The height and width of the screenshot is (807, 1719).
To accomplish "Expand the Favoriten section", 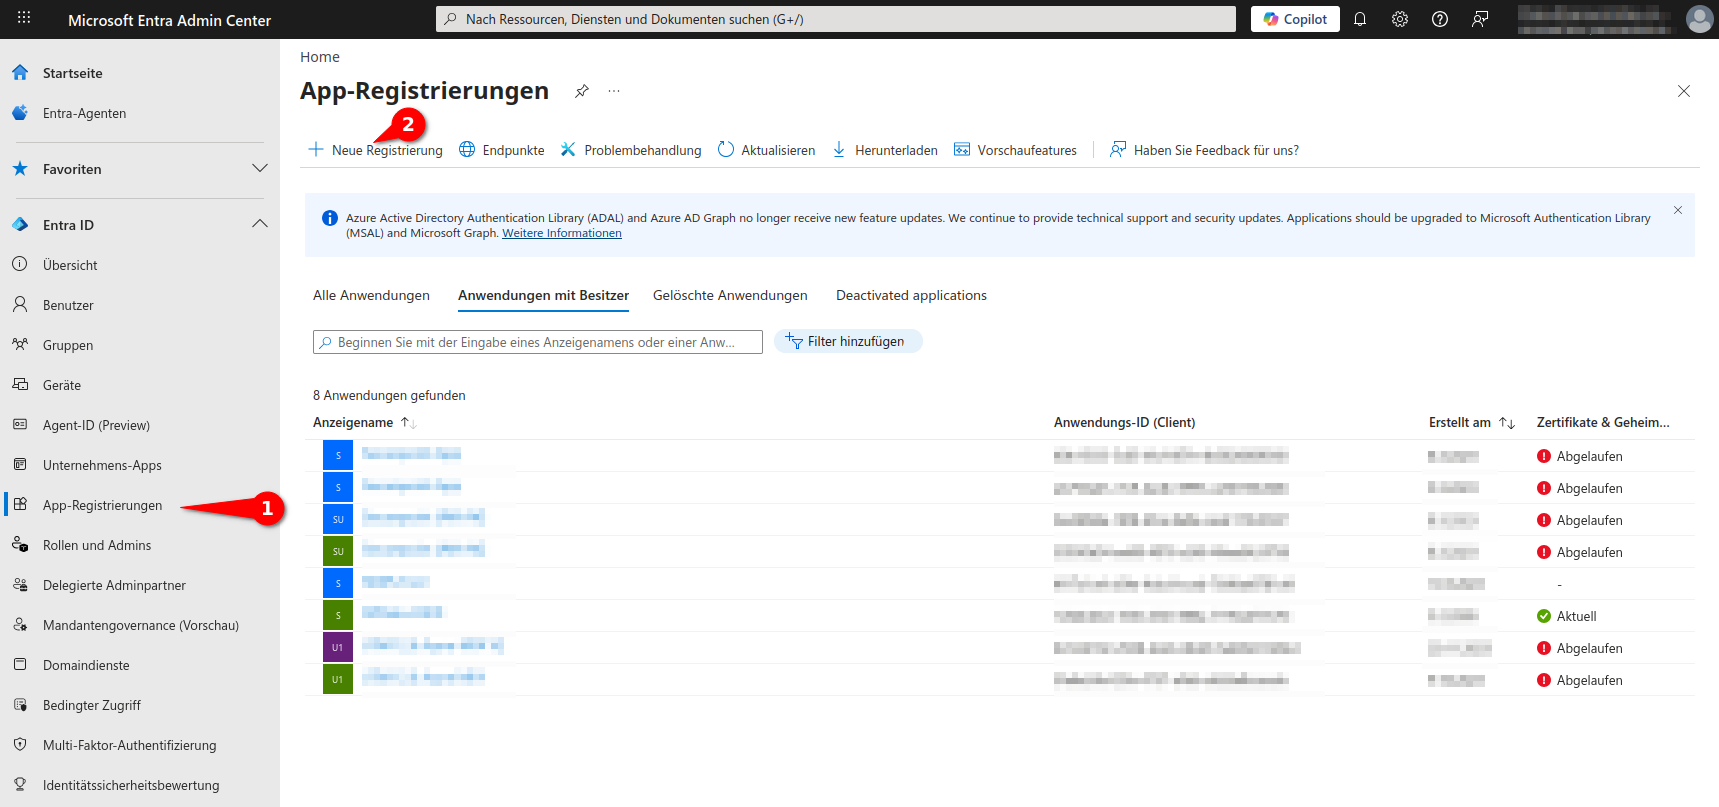I will point(260,168).
